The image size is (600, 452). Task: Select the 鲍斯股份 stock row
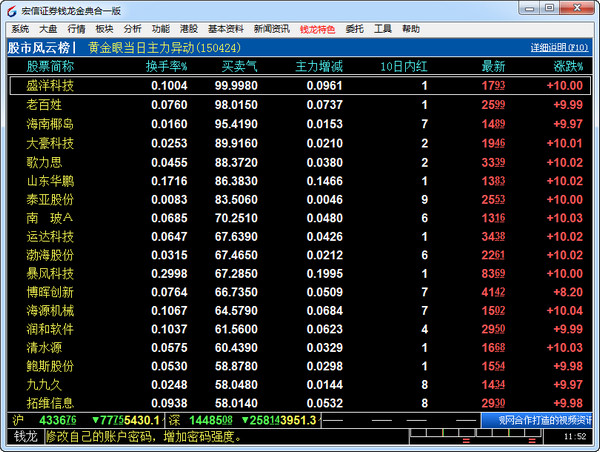(x=300, y=366)
